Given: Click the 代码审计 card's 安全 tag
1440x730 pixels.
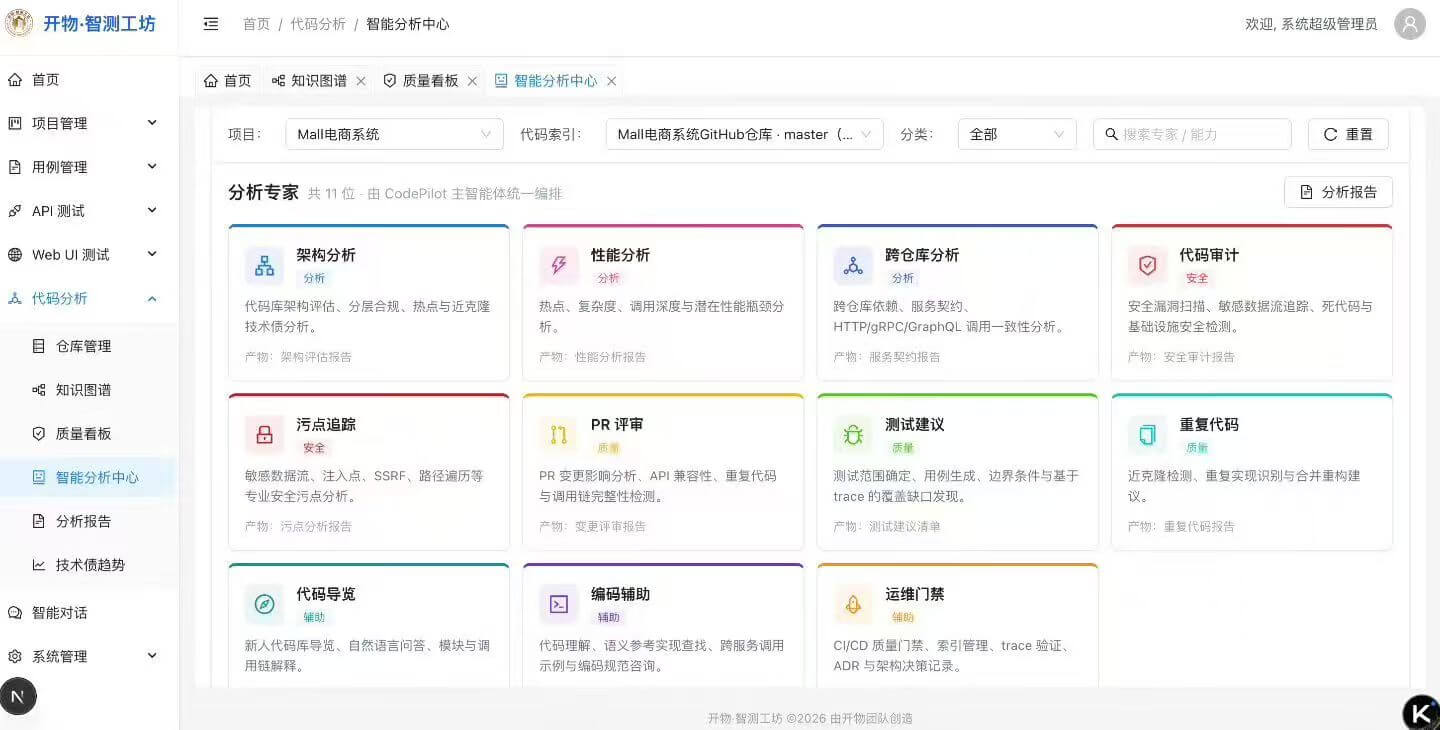Looking at the screenshot, I should pos(1197,278).
